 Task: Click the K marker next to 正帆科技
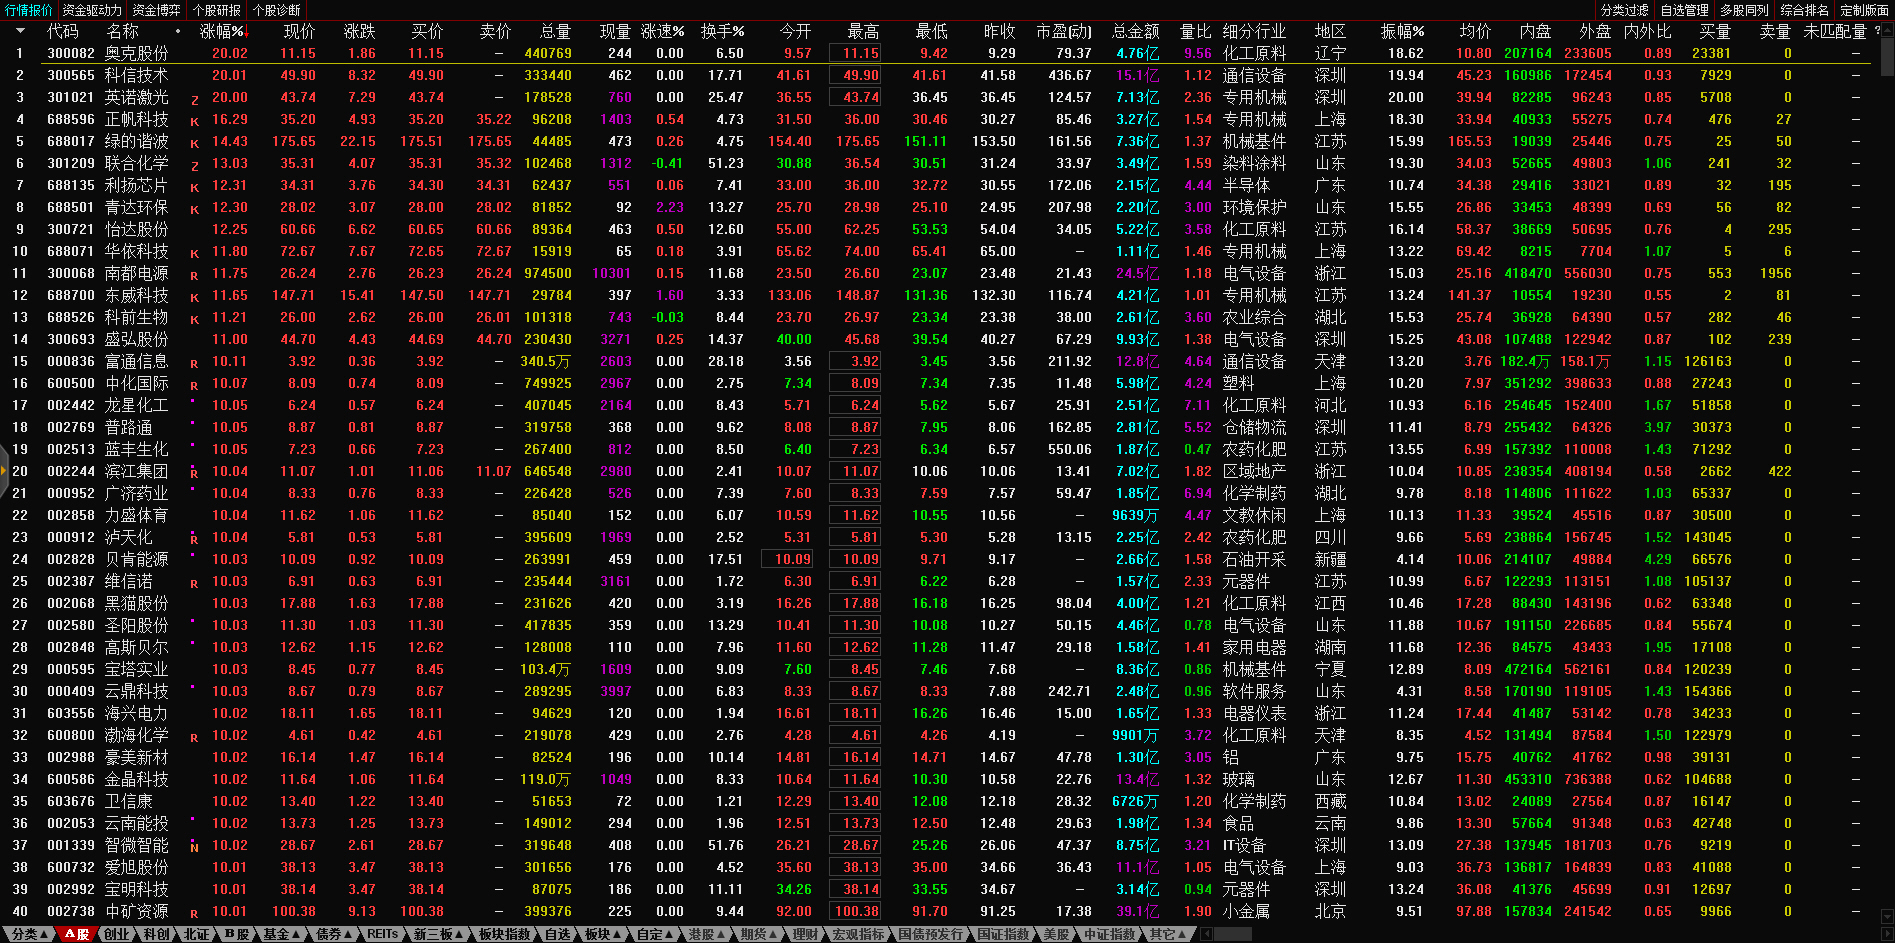pos(194,121)
